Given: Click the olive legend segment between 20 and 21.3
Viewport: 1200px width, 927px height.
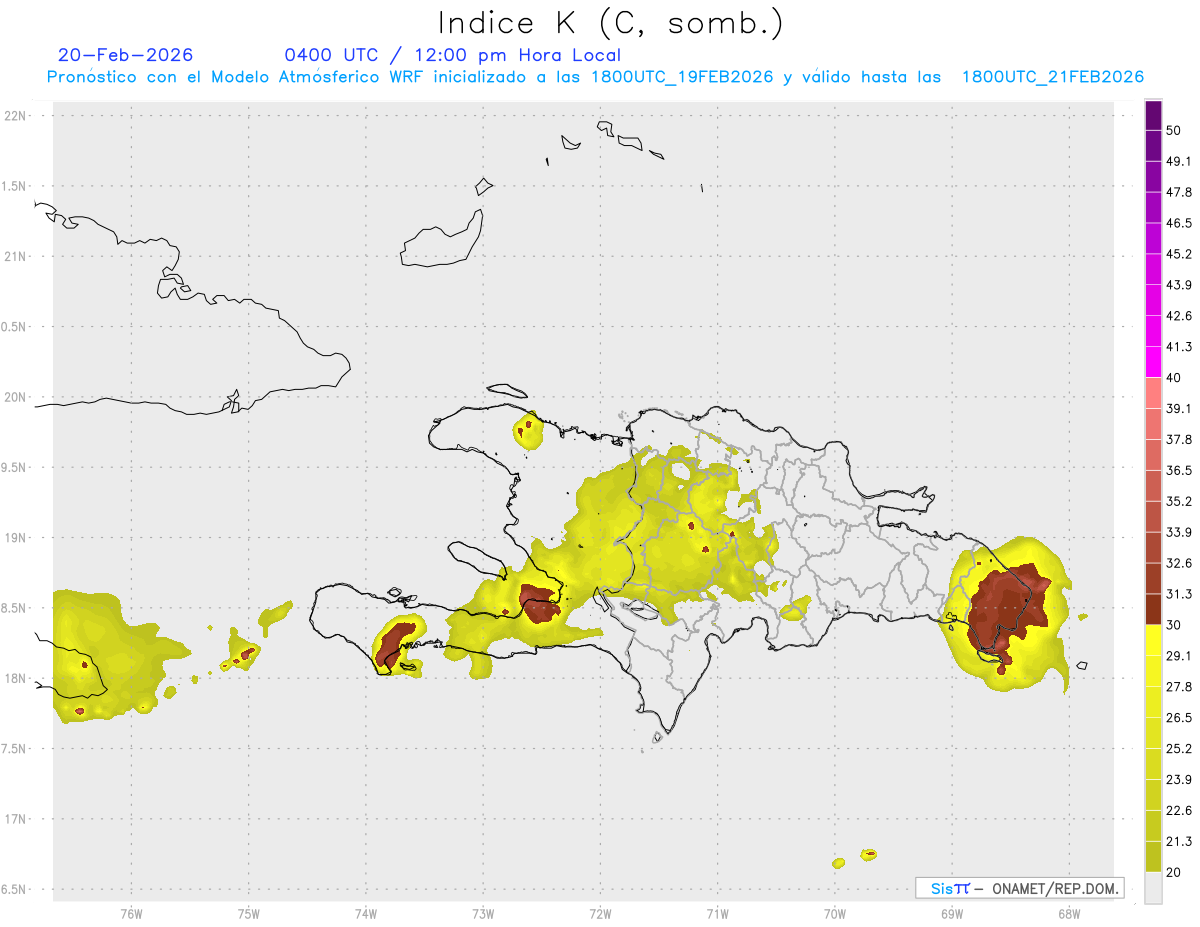Looking at the screenshot, I should click(x=1153, y=856).
